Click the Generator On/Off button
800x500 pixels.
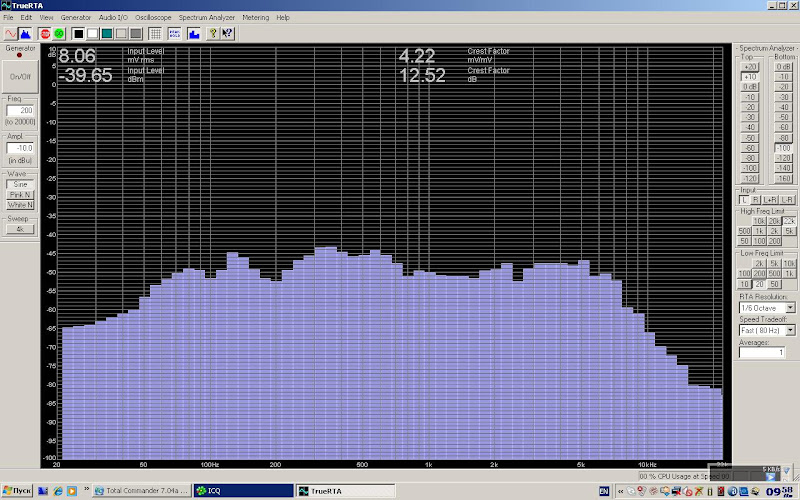pos(20,76)
